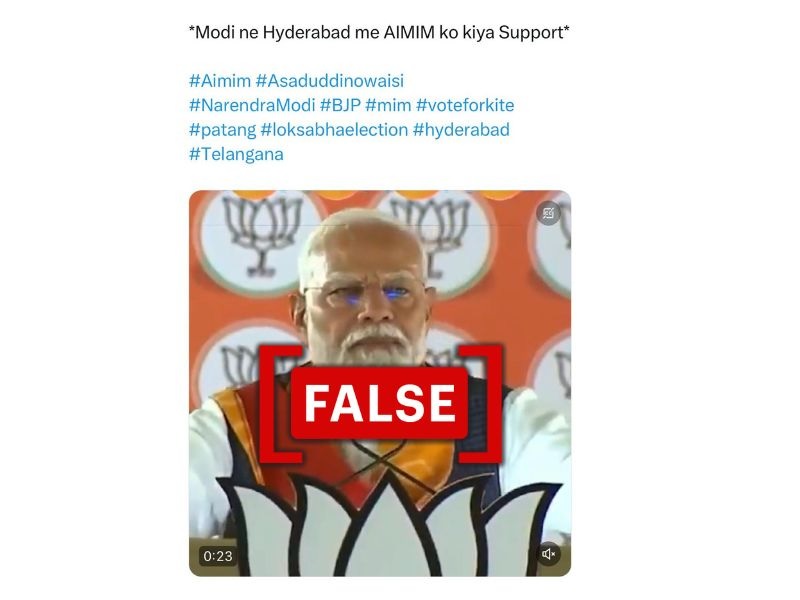Open the #loksabhaelection hashtag
The width and height of the screenshot is (800, 600).
pos(334,130)
